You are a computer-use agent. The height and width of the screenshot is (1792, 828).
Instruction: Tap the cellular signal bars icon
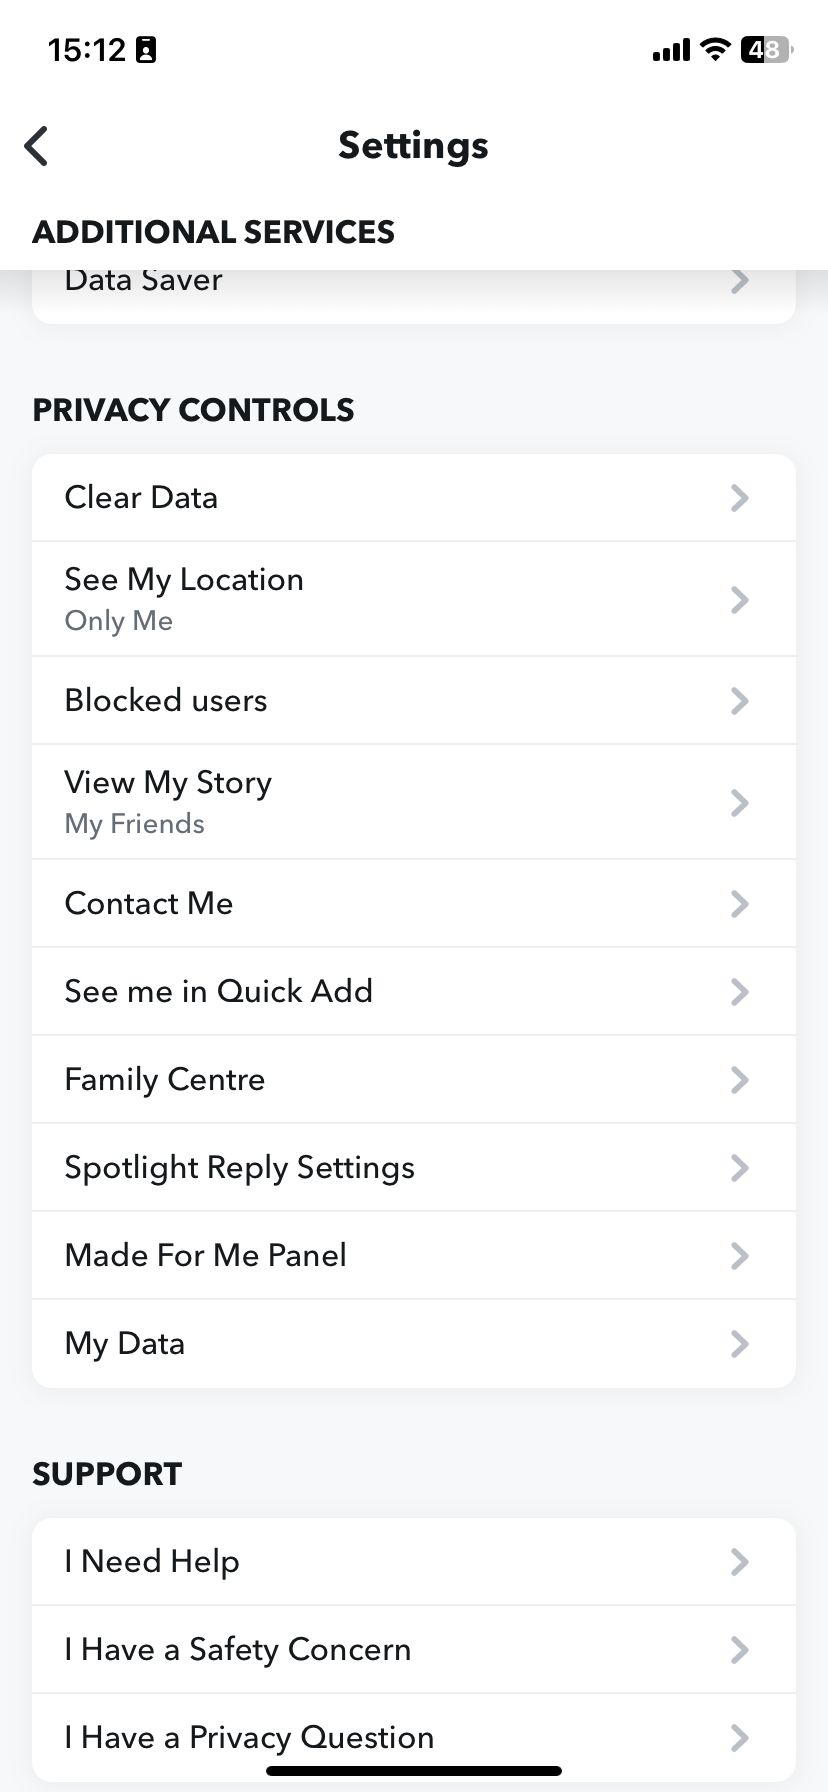pyautogui.click(x=671, y=50)
